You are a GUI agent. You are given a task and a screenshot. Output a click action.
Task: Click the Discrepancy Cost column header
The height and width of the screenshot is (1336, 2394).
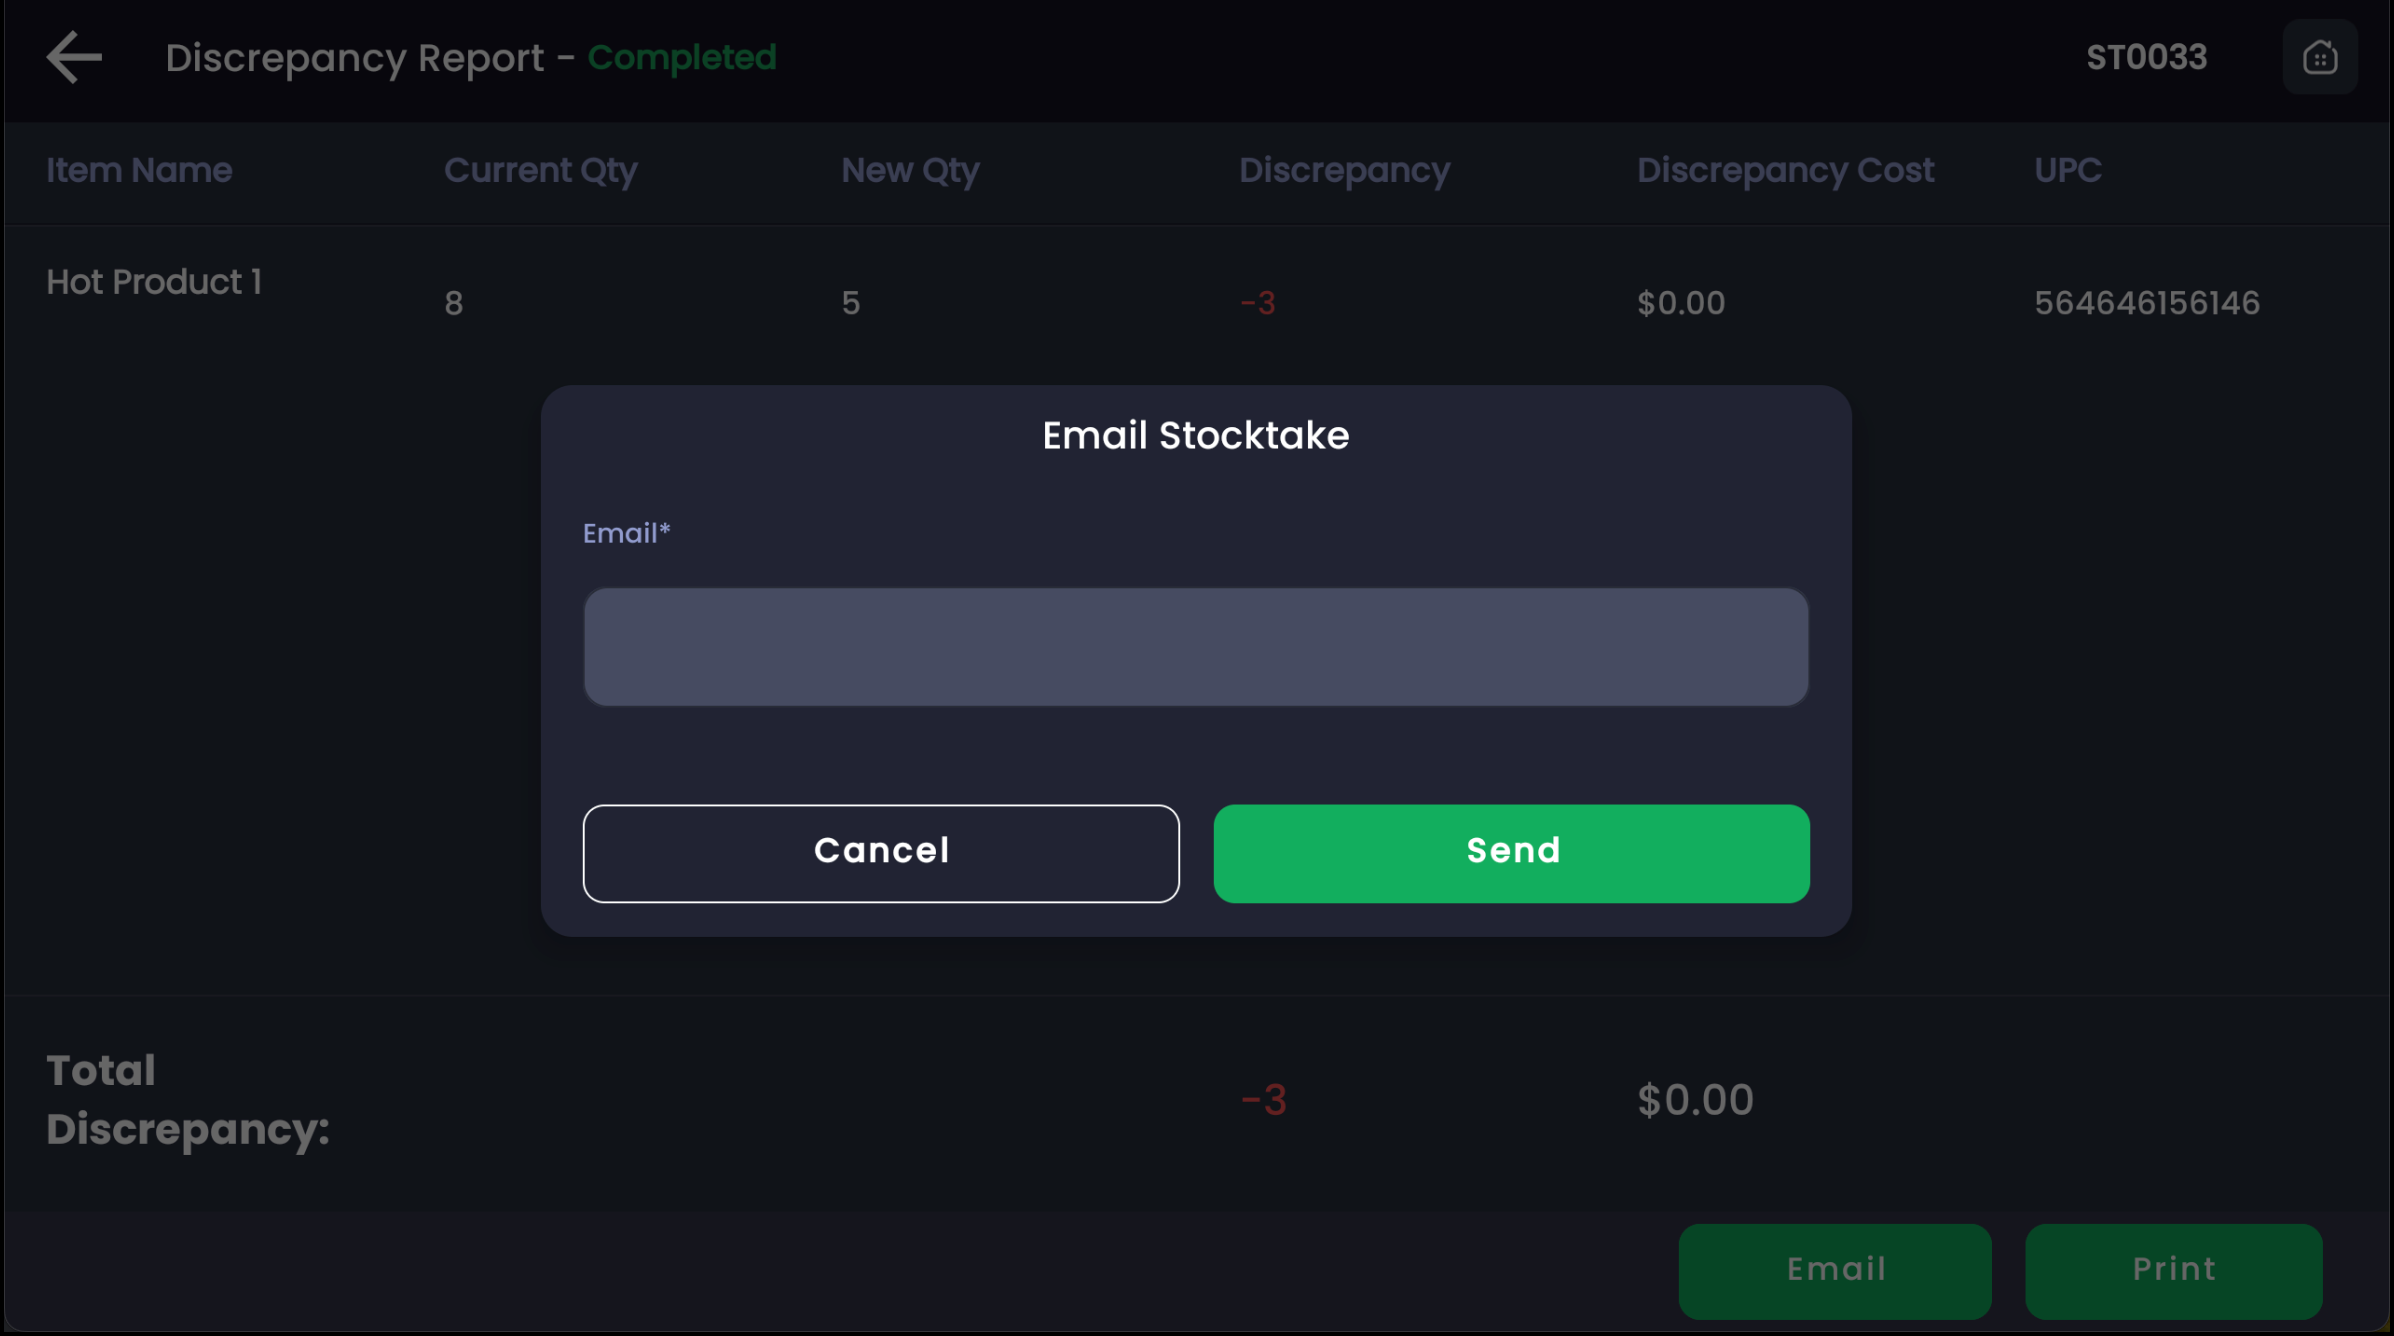tap(1785, 171)
